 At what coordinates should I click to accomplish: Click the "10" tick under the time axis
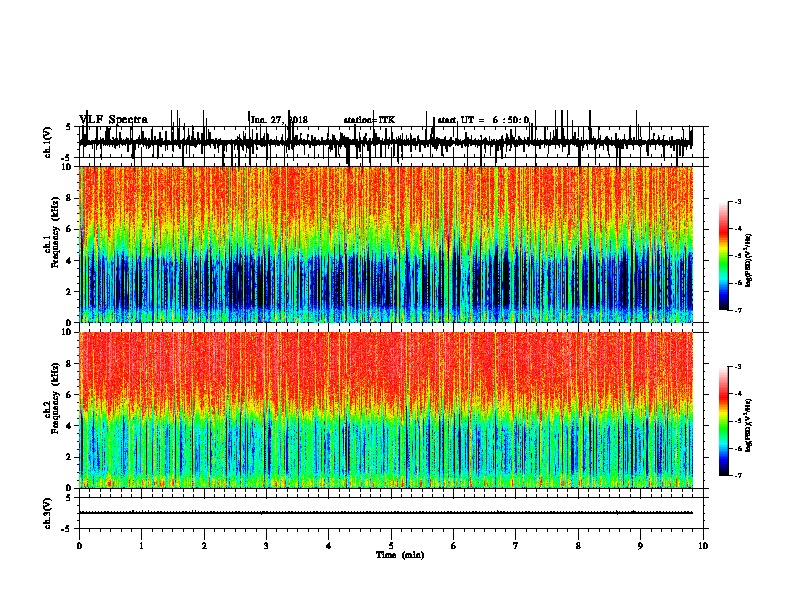(x=703, y=546)
